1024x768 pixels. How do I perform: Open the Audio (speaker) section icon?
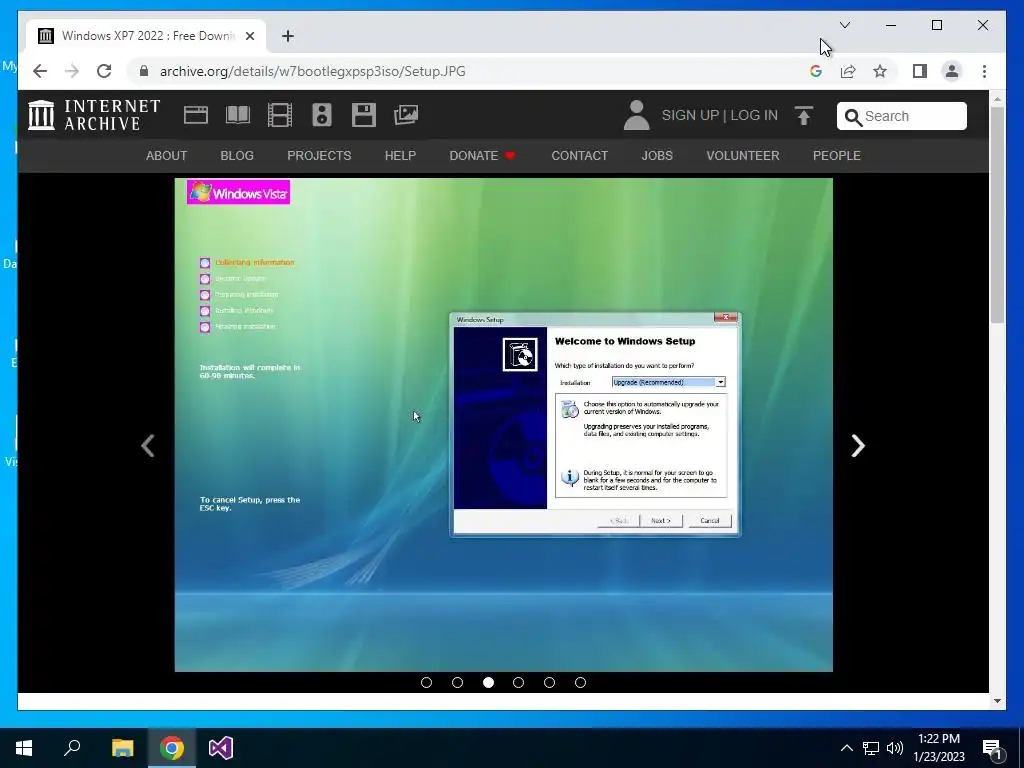pos(322,115)
